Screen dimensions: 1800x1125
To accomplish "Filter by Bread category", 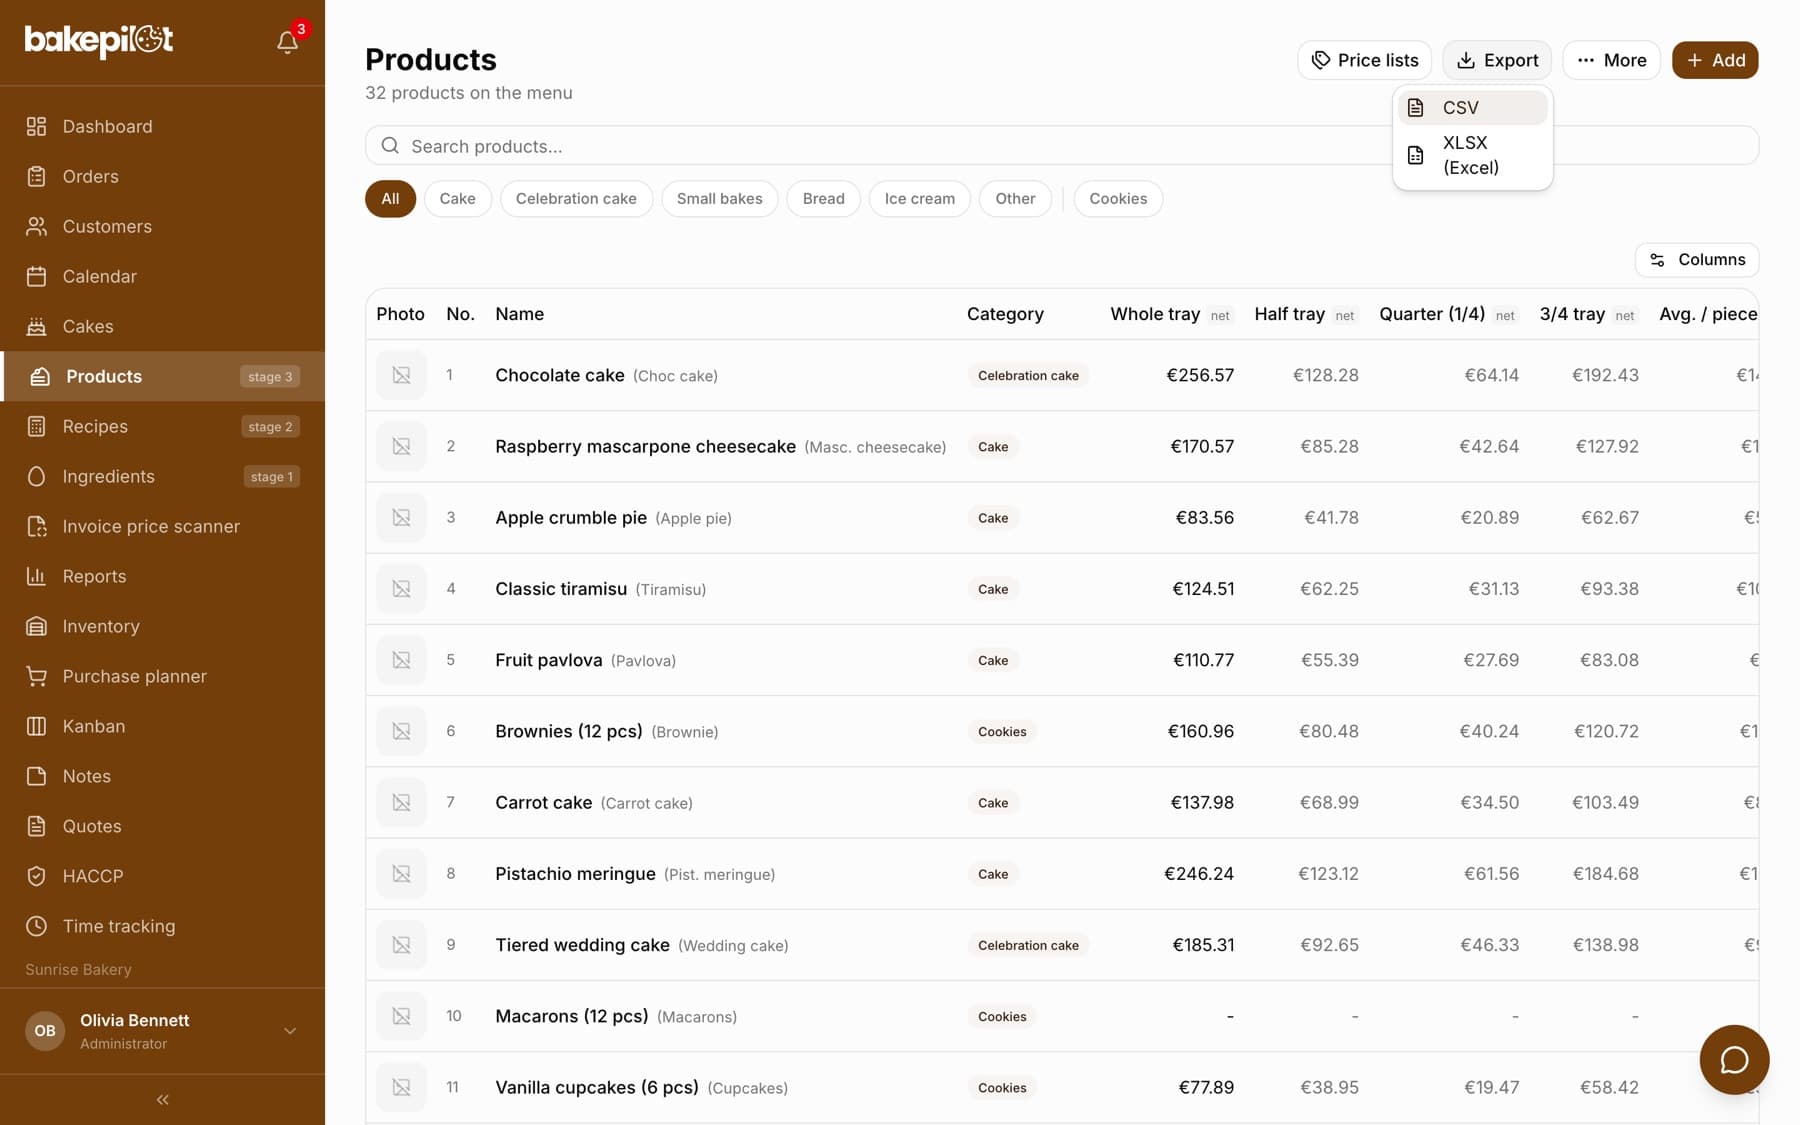I will tap(823, 199).
